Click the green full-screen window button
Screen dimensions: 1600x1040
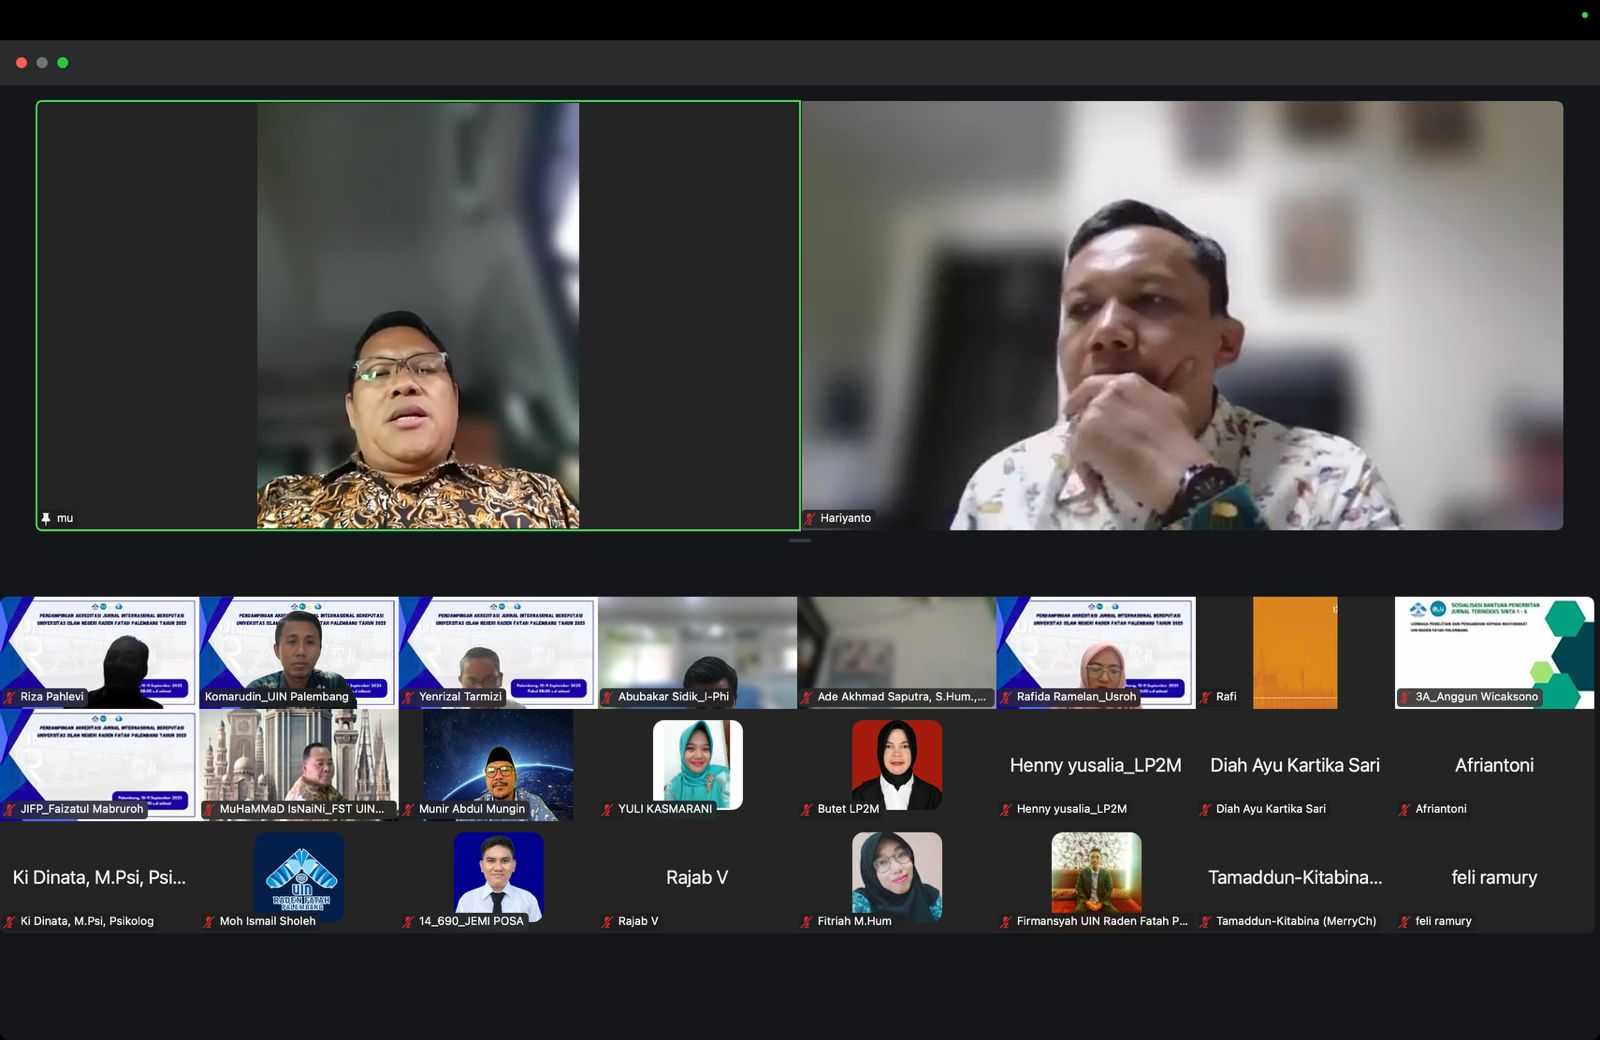coord(63,63)
